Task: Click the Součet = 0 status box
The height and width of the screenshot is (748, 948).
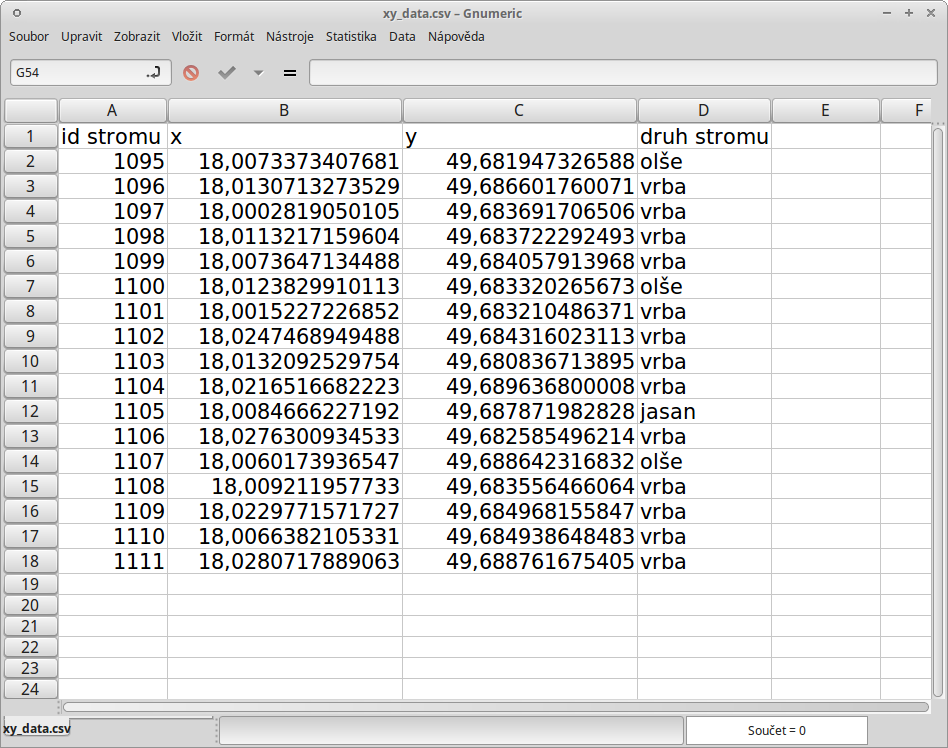Action: 777,730
